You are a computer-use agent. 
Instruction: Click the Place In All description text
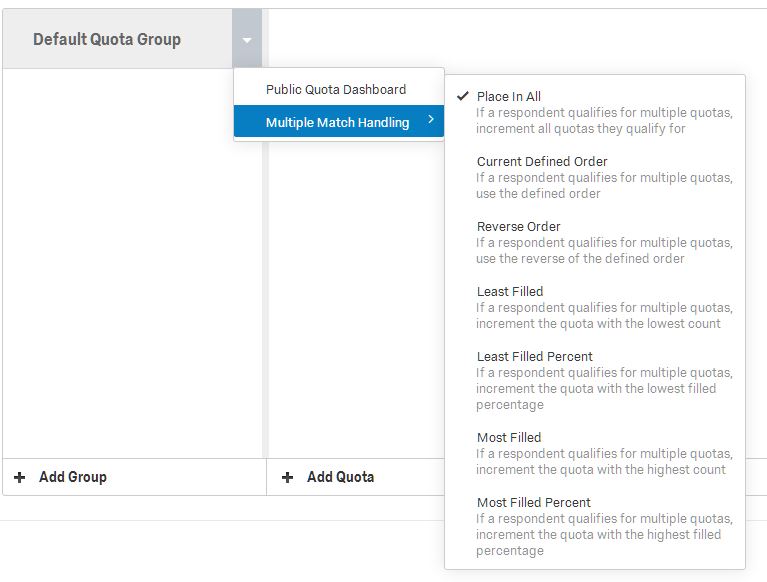(x=604, y=121)
